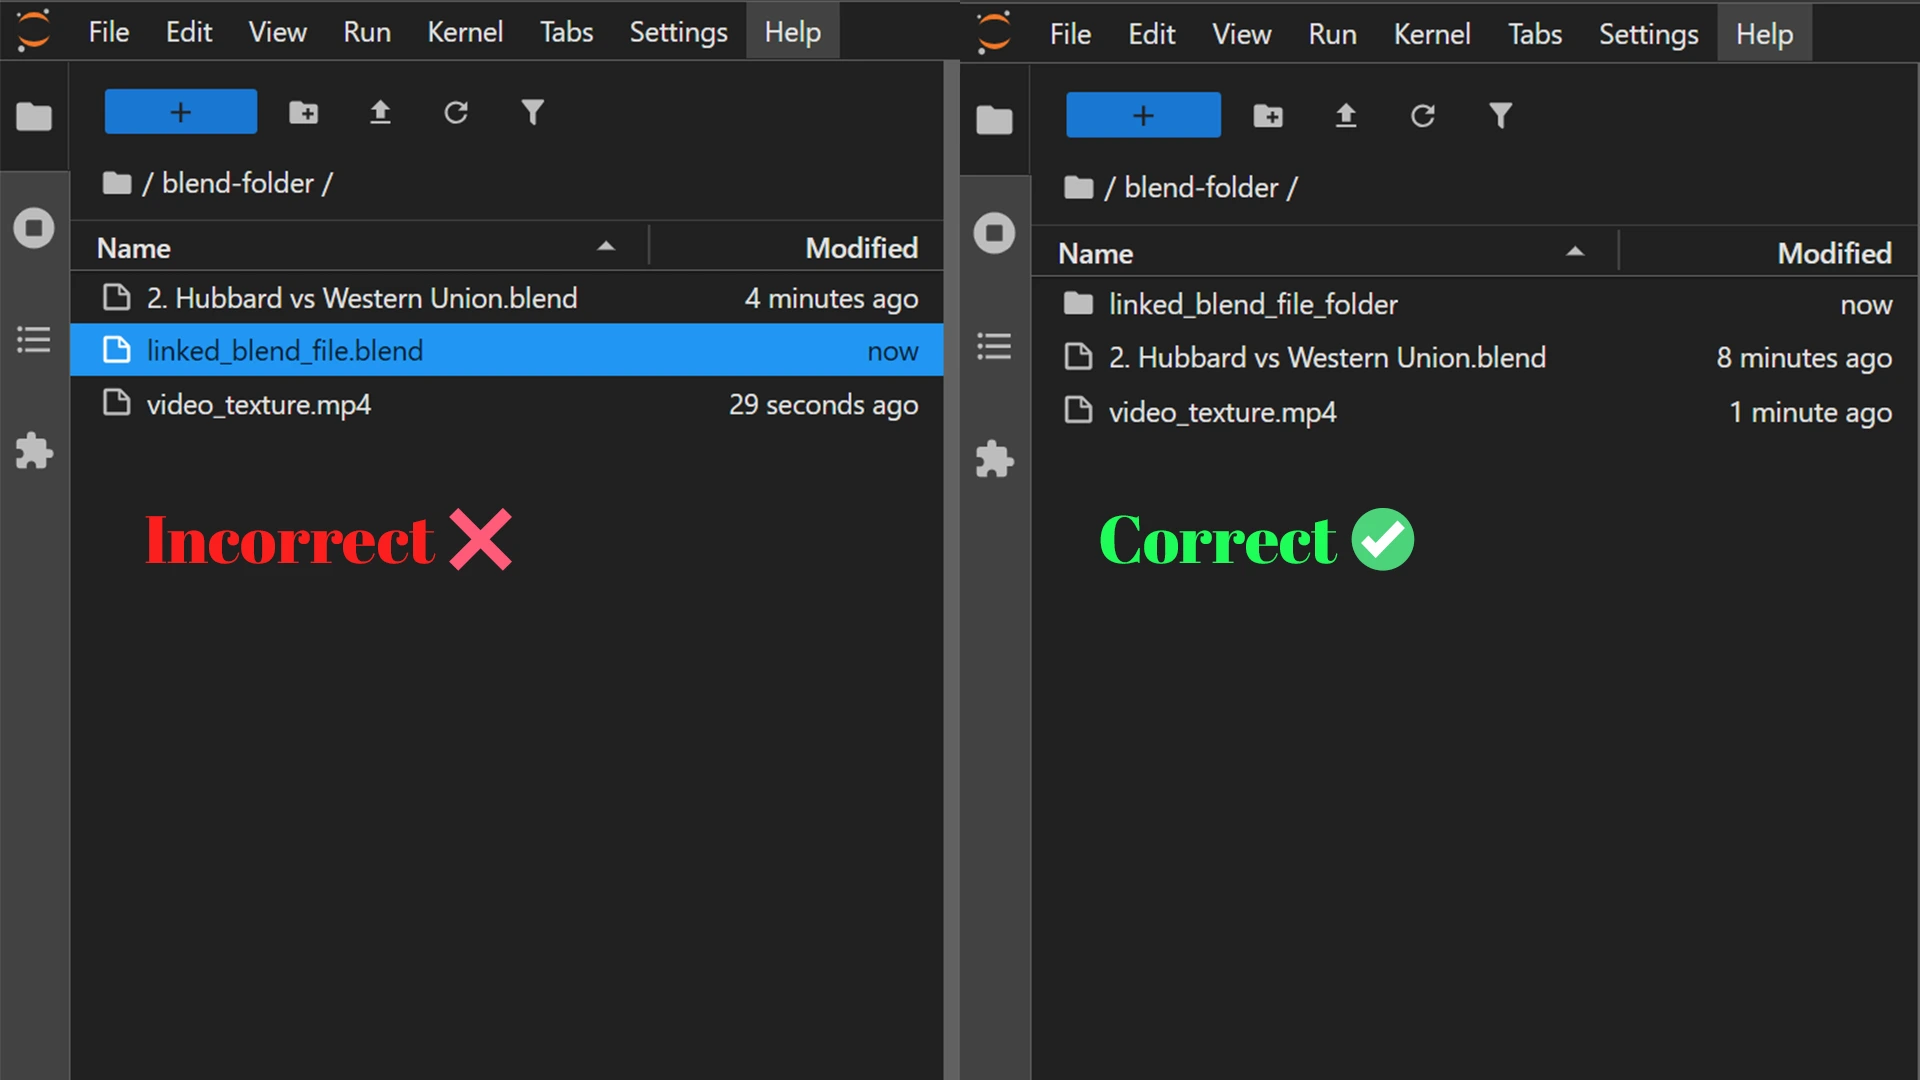Toggle Name column sort order in left panel
Screen dimensions: 1920x1080
(606, 246)
